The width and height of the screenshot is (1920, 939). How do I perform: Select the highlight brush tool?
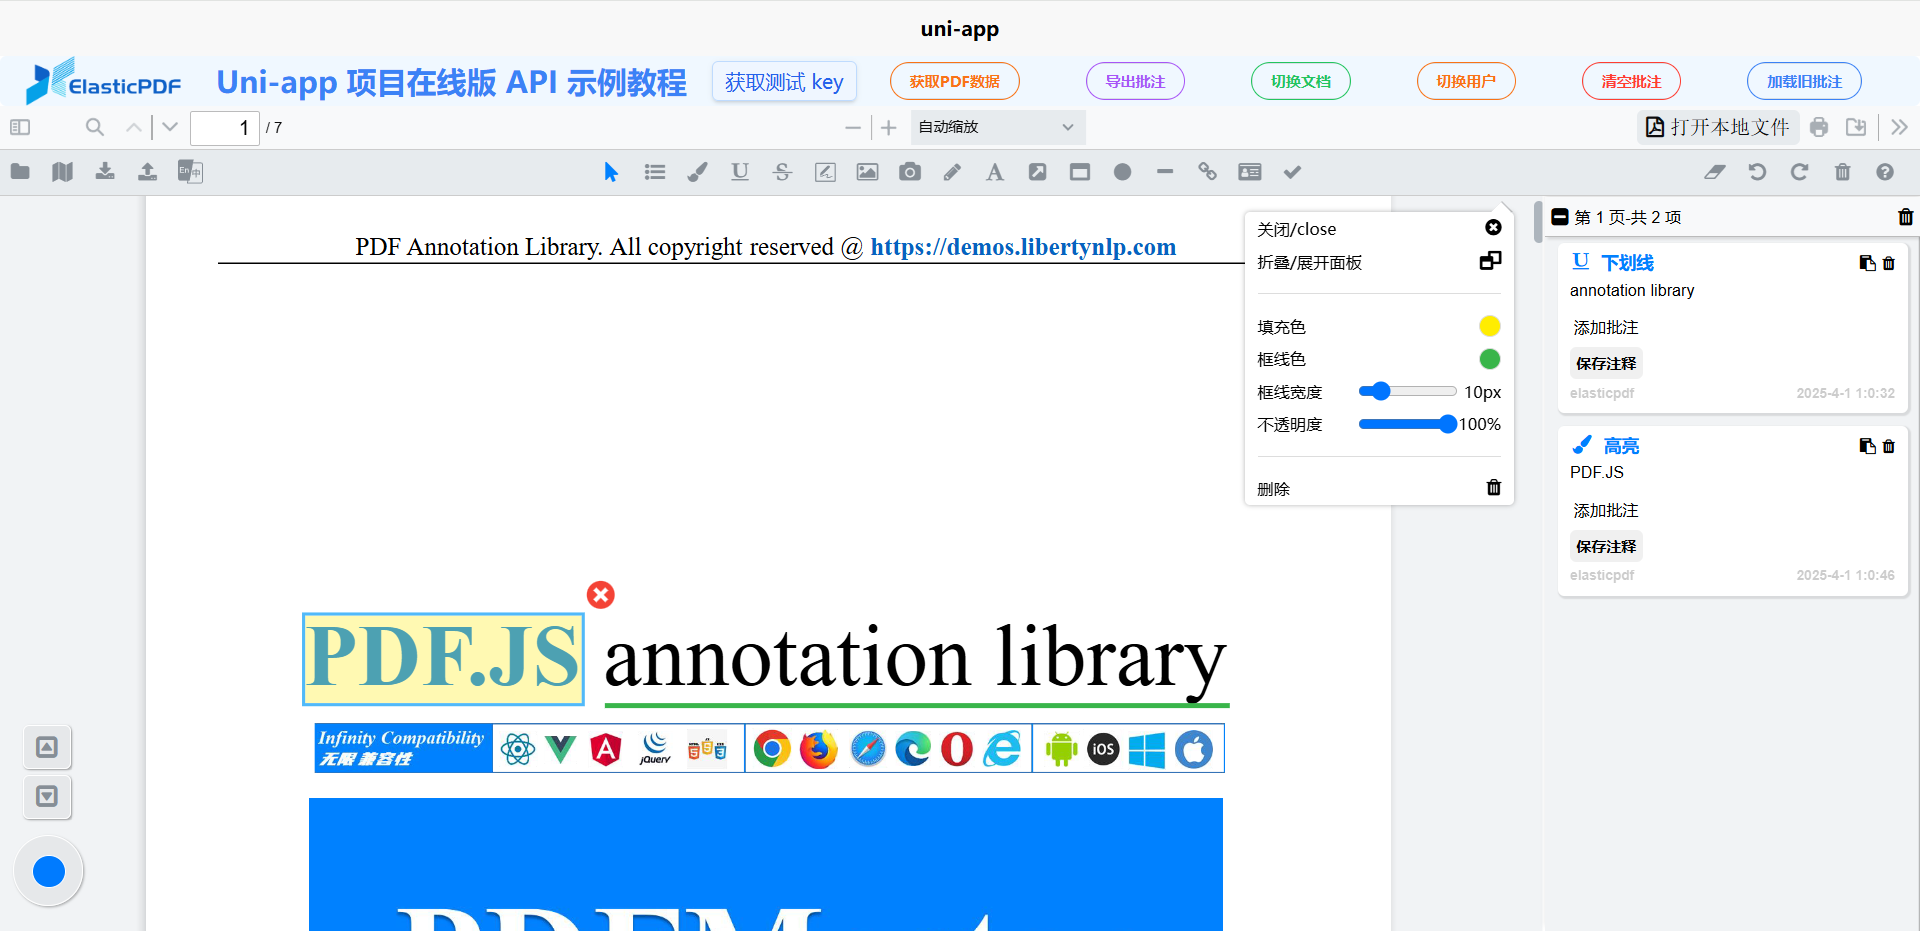697,171
